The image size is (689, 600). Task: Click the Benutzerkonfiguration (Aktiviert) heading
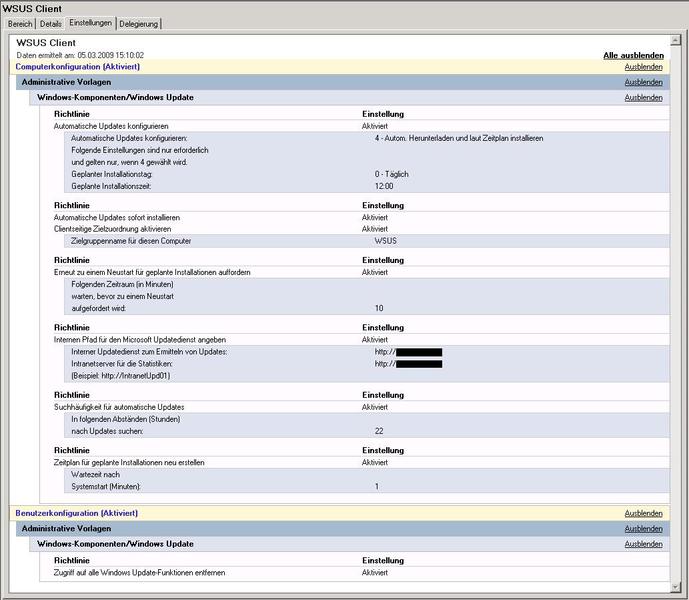click(76, 513)
